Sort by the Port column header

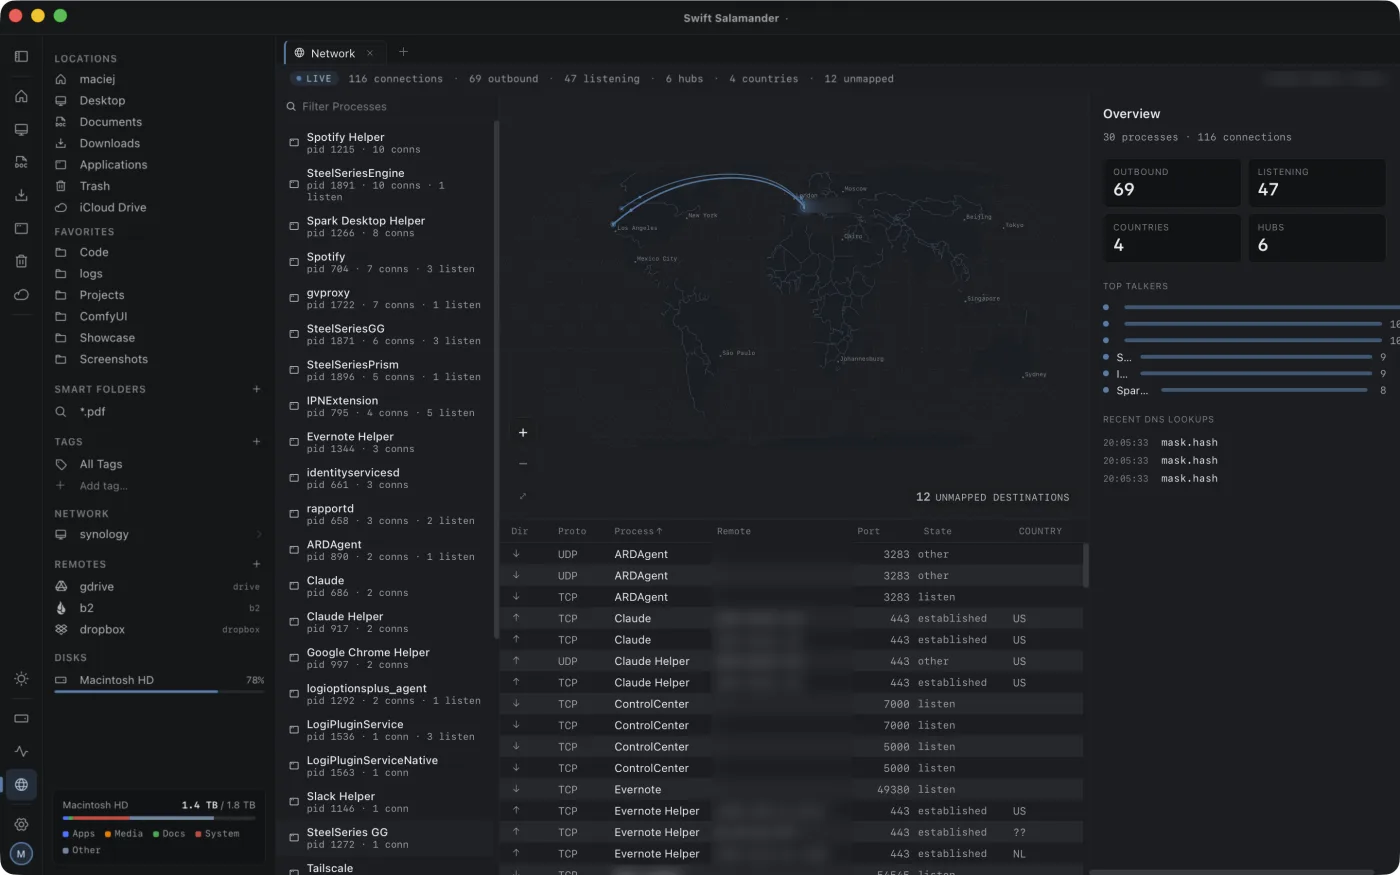click(x=869, y=531)
